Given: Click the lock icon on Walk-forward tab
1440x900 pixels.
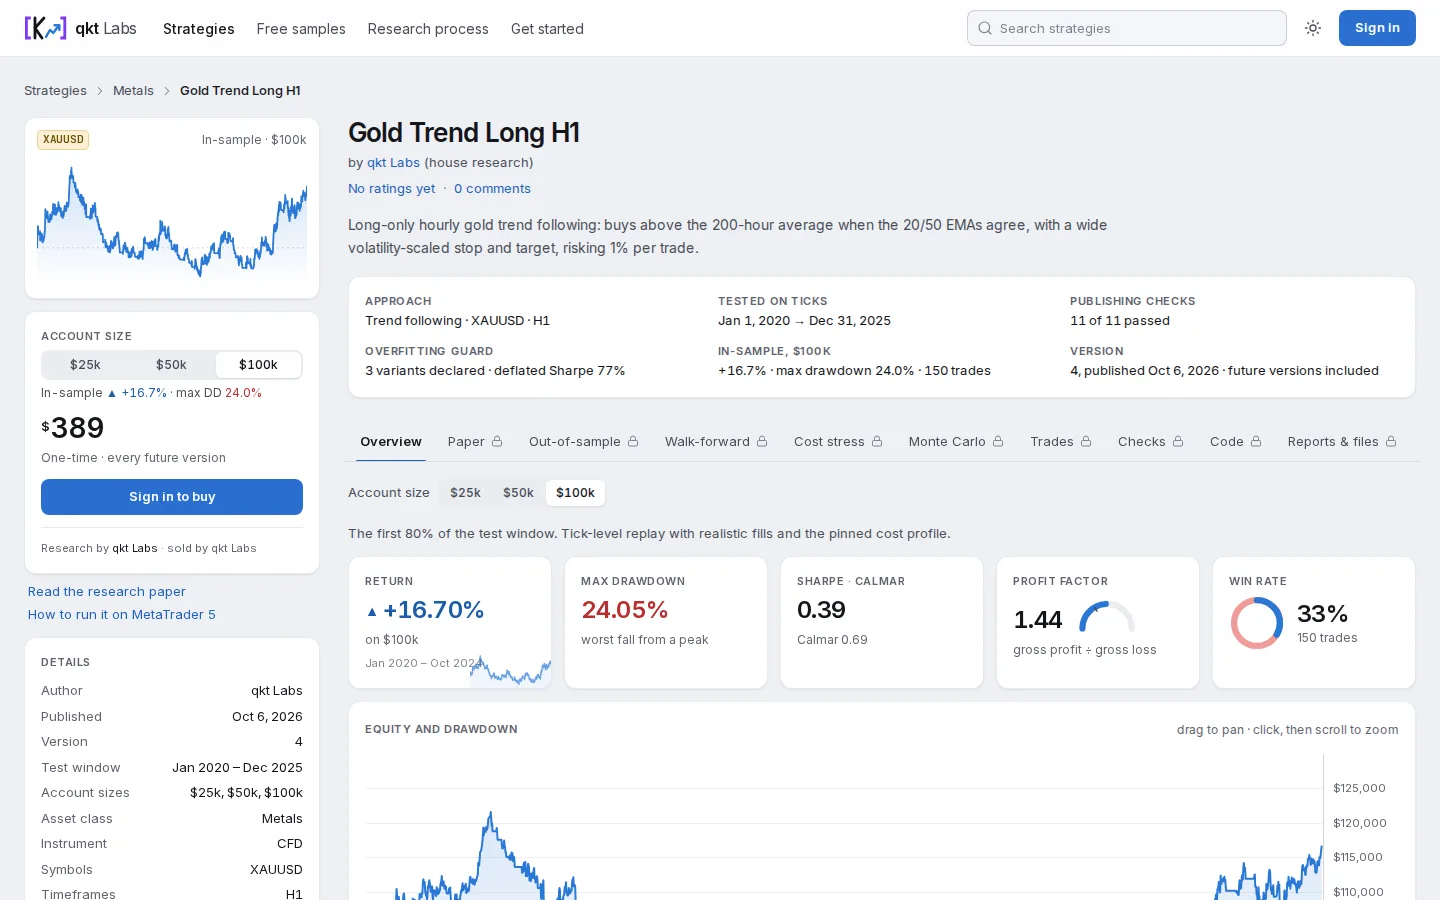Looking at the screenshot, I should pyautogui.click(x=762, y=441).
